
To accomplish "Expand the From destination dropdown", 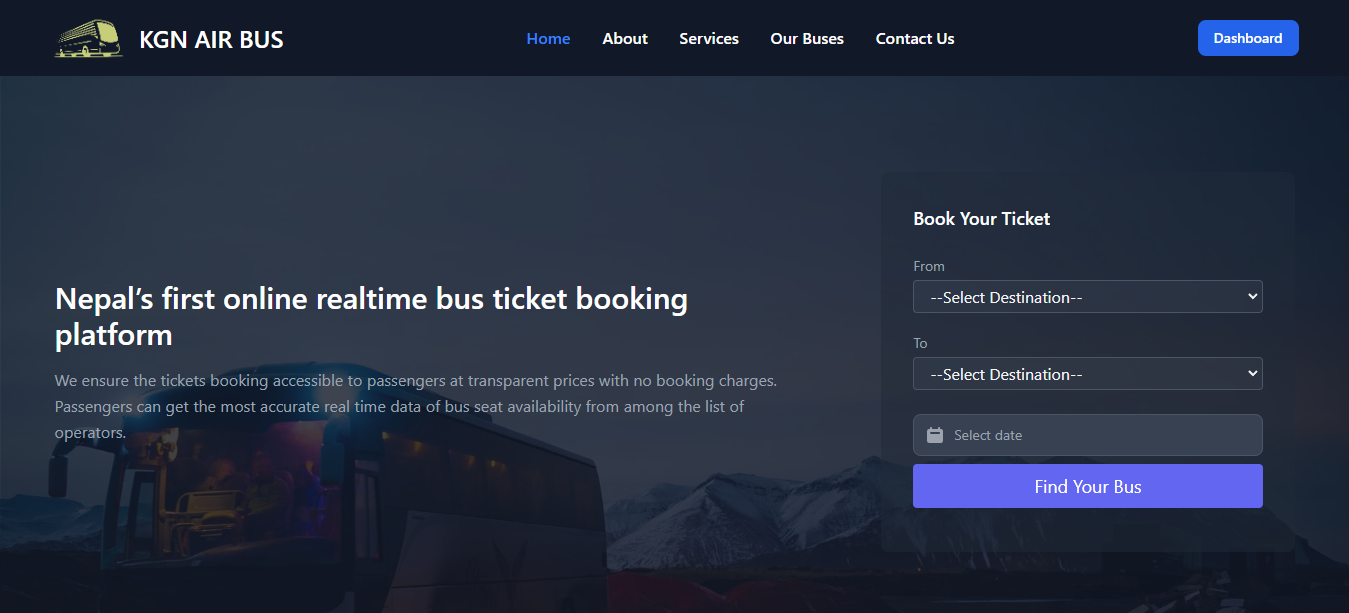I will 1087,297.
